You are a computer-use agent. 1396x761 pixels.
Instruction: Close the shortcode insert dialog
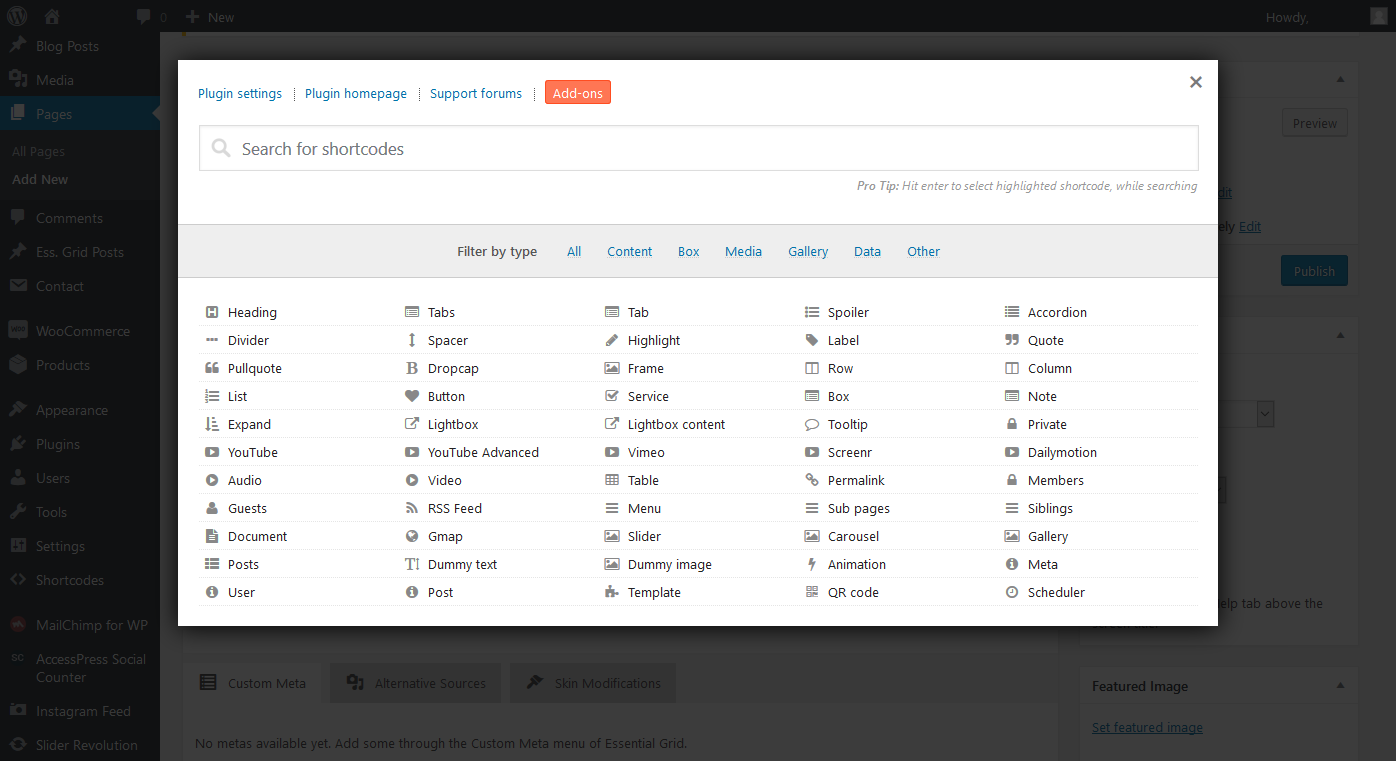pos(1195,82)
